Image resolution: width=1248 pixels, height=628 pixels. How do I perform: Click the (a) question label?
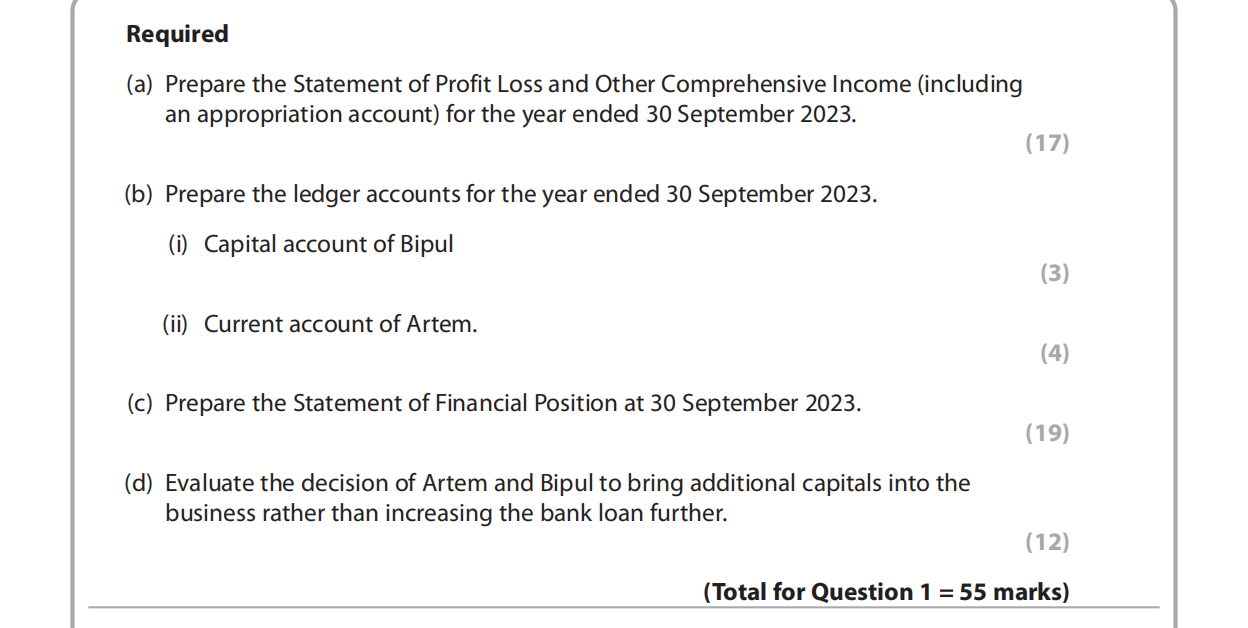coord(139,84)
